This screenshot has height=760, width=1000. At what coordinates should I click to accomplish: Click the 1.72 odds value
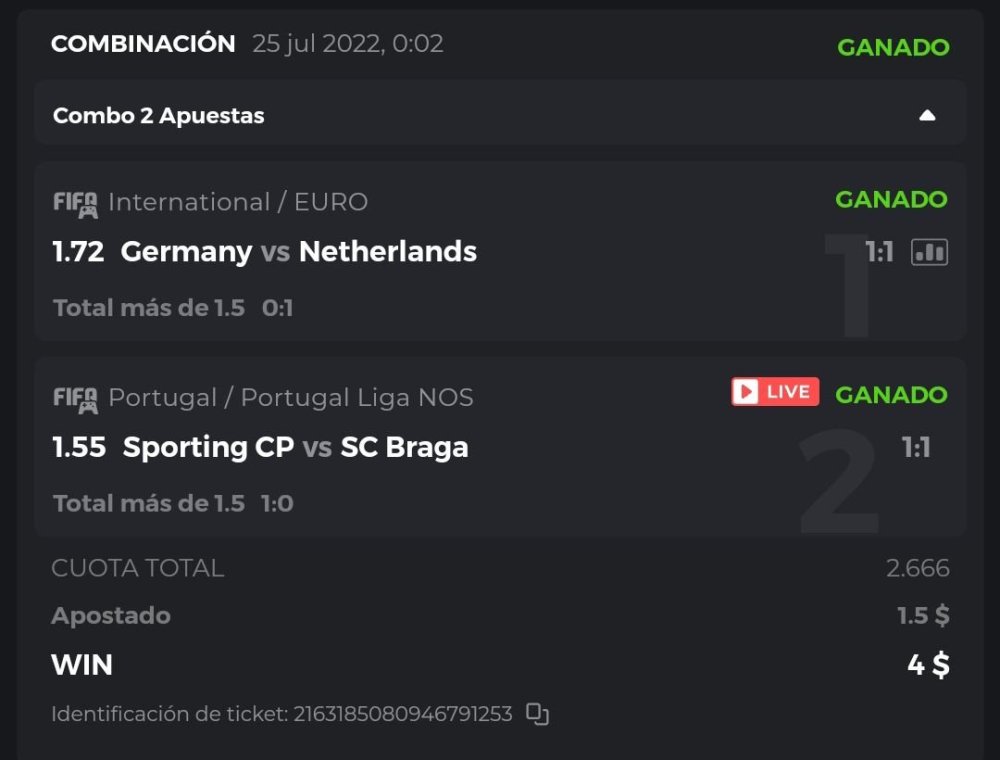tap(78, 251)
